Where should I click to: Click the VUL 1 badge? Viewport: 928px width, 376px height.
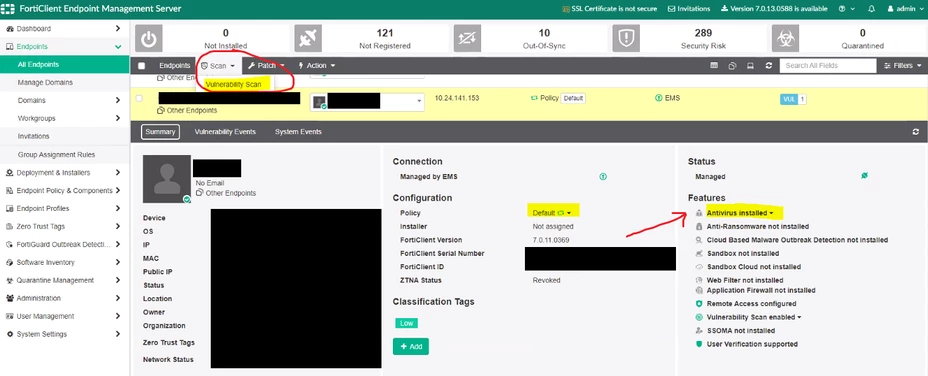pos(793,99)
